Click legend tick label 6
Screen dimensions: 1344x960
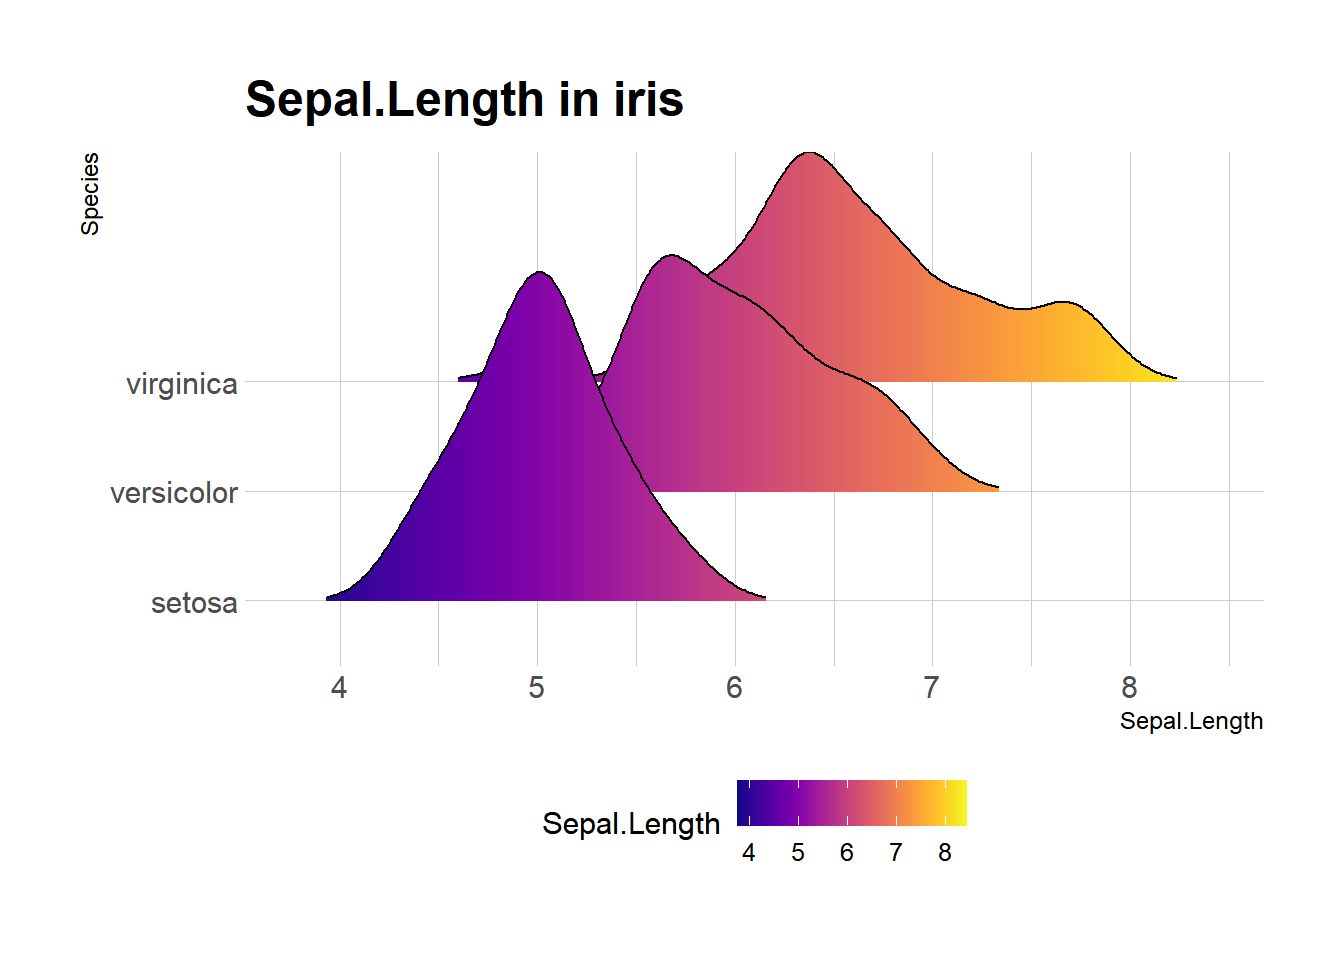[847, 853]
